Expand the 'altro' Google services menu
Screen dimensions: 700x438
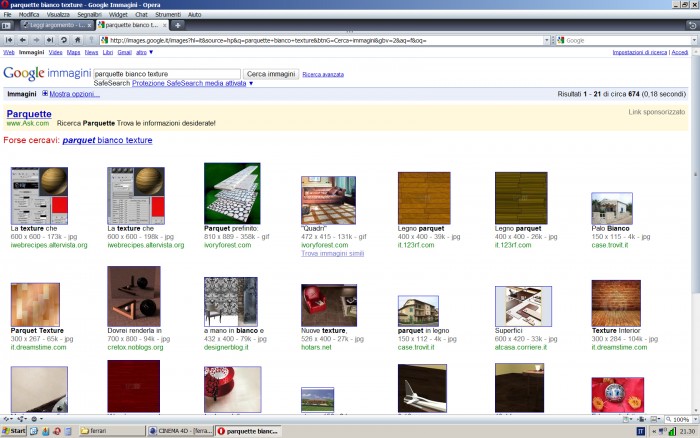(145, 52)
